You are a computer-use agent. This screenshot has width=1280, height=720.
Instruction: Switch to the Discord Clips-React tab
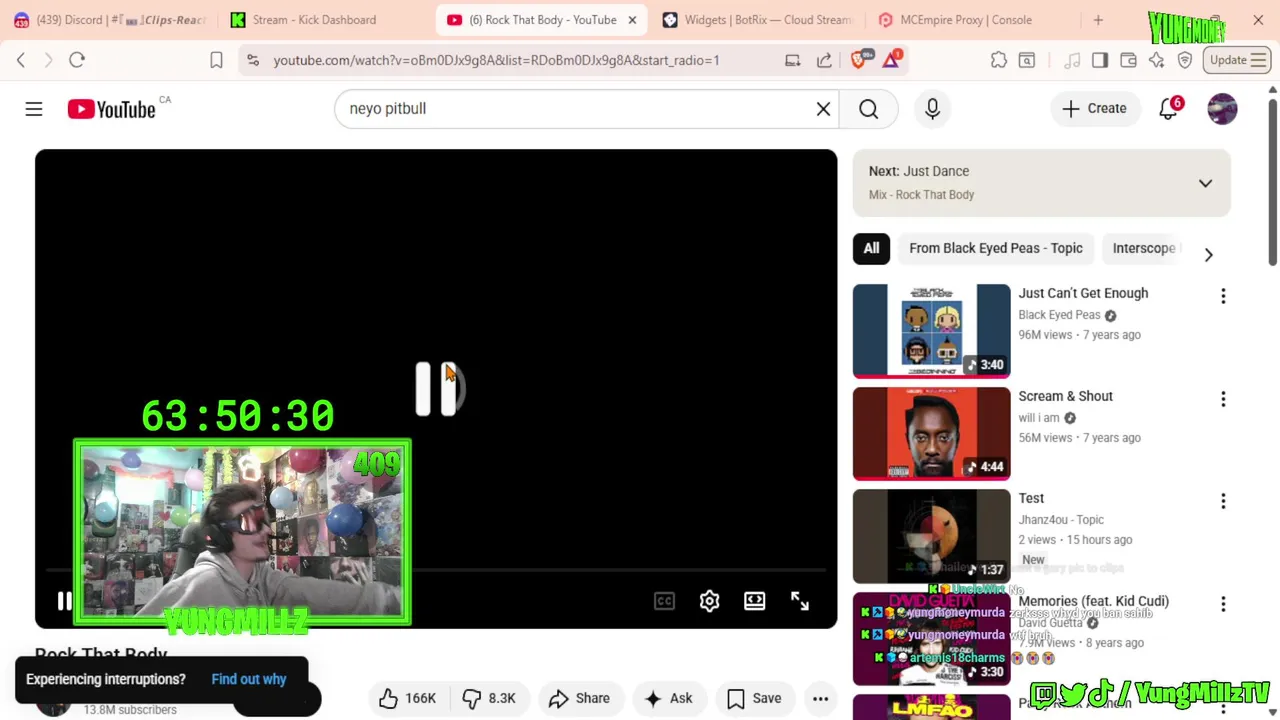click(x=109, y=20)
